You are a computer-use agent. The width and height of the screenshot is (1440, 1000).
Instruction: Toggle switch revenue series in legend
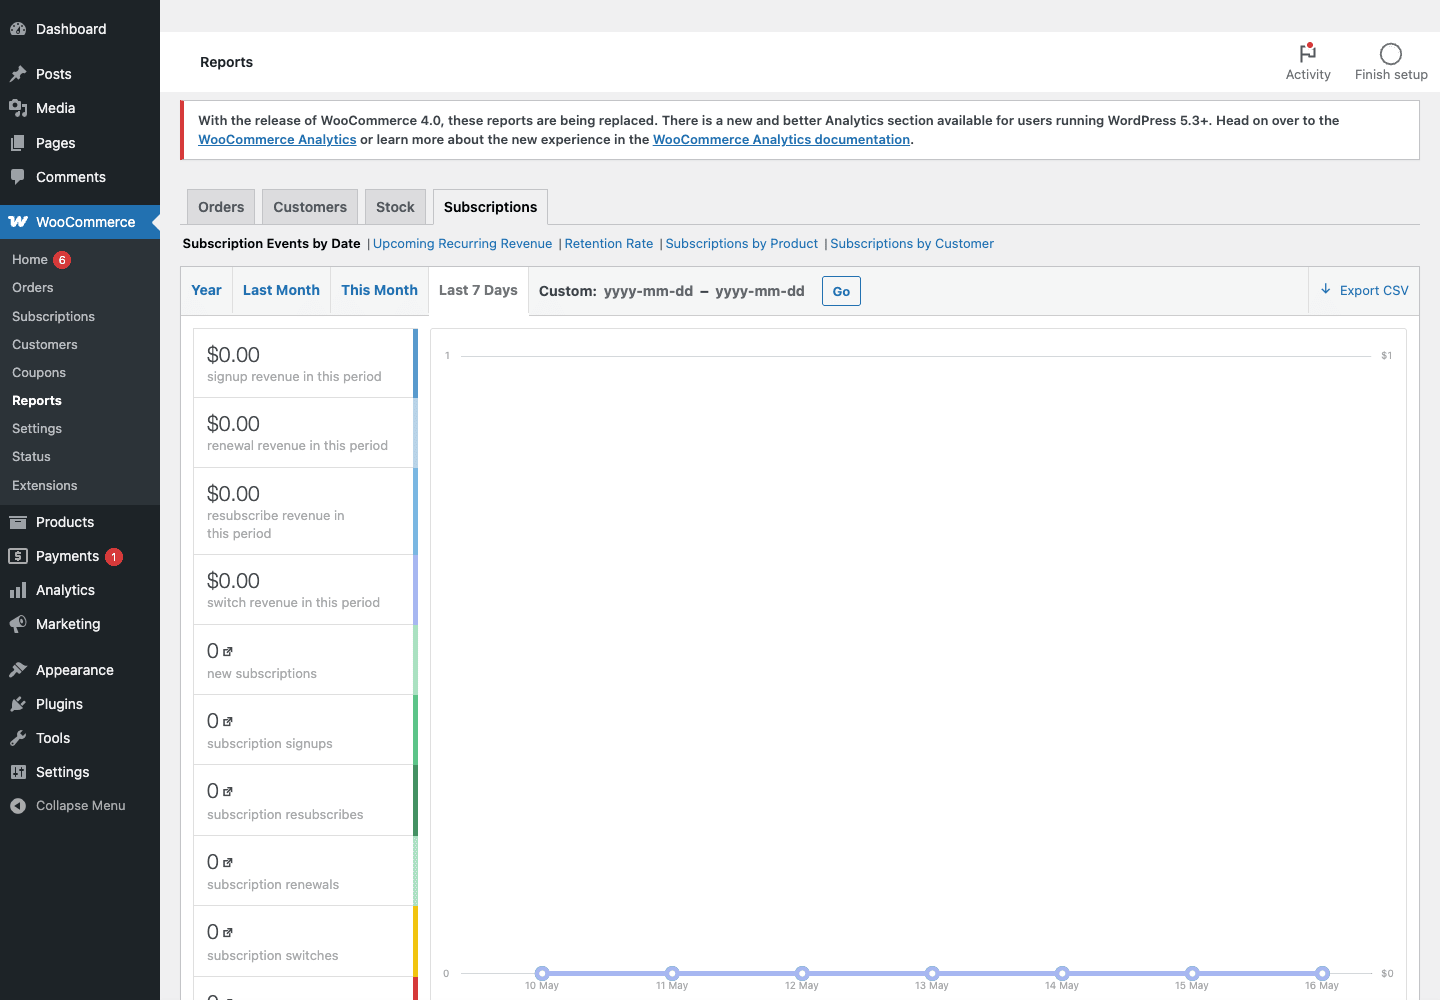305,590
